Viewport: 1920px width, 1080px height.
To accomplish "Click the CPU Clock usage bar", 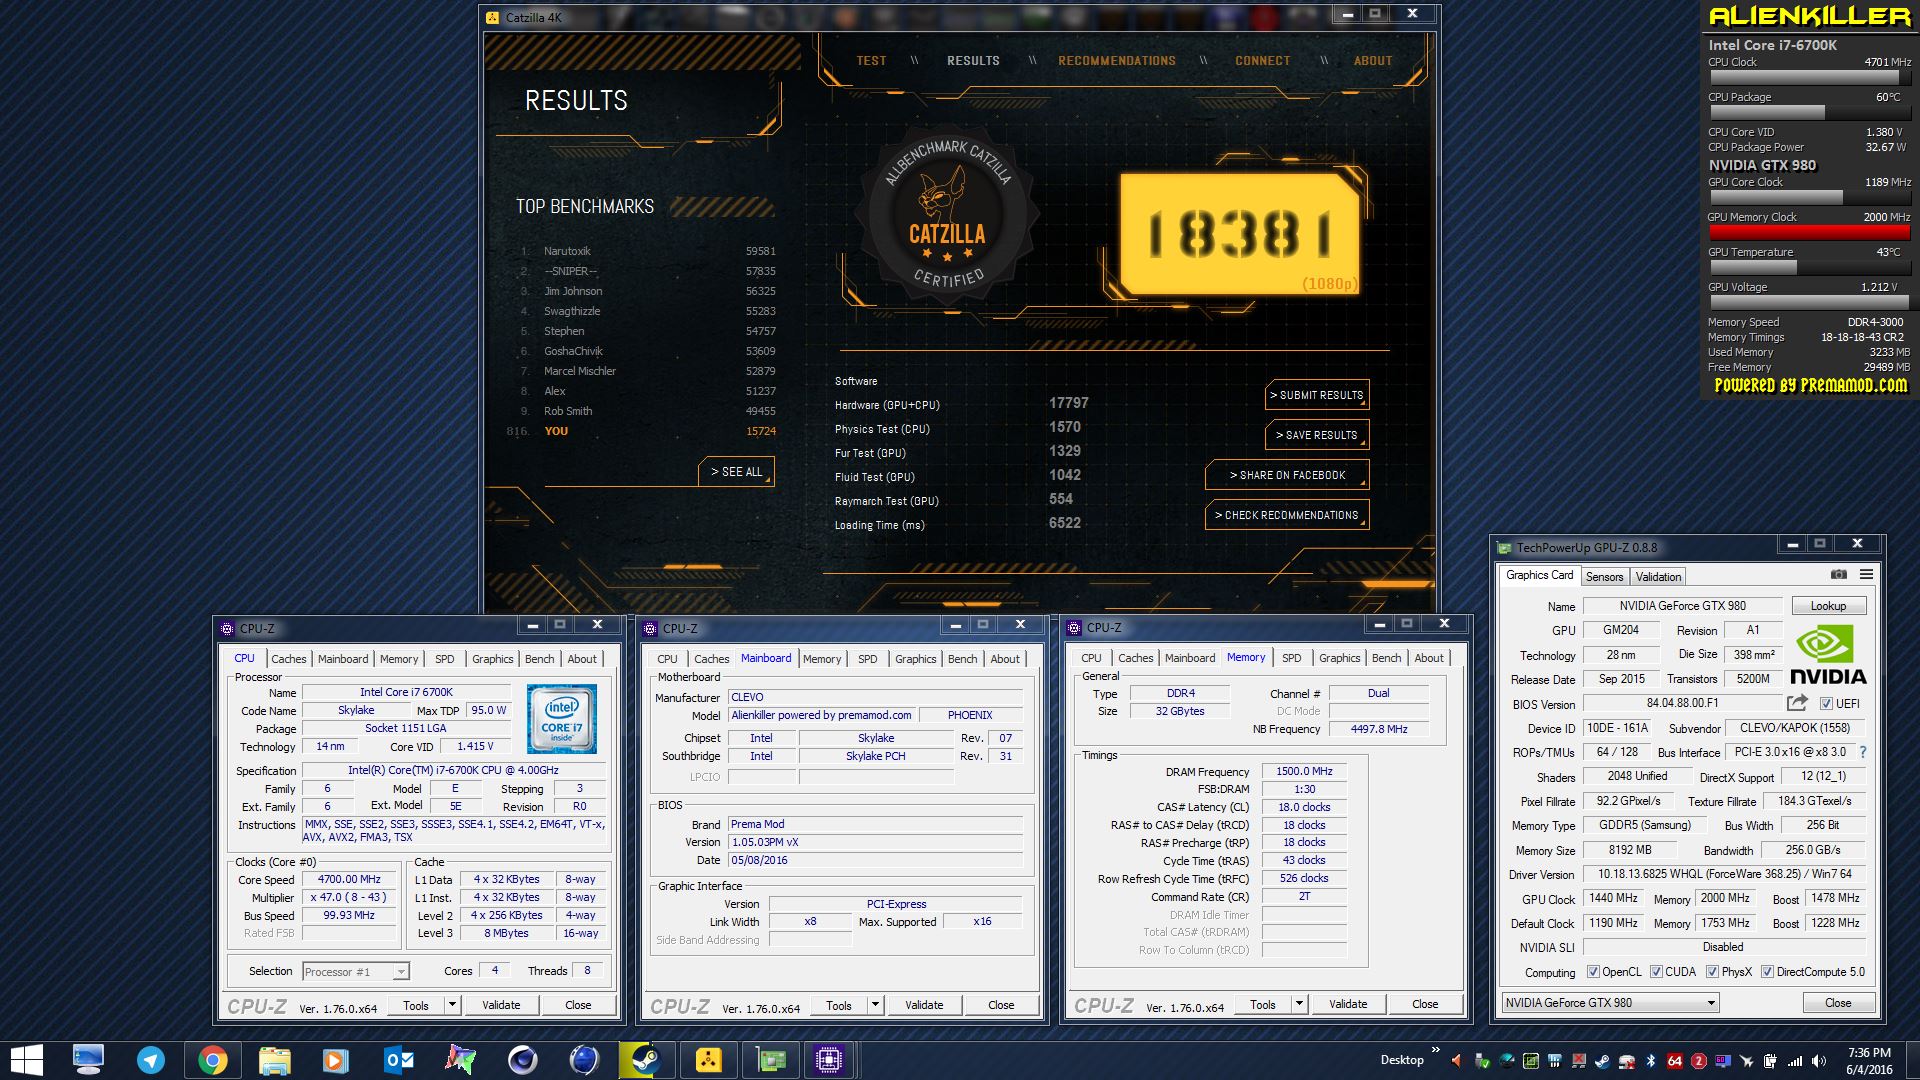I will pyautogui.click(x=1808, y=77).
